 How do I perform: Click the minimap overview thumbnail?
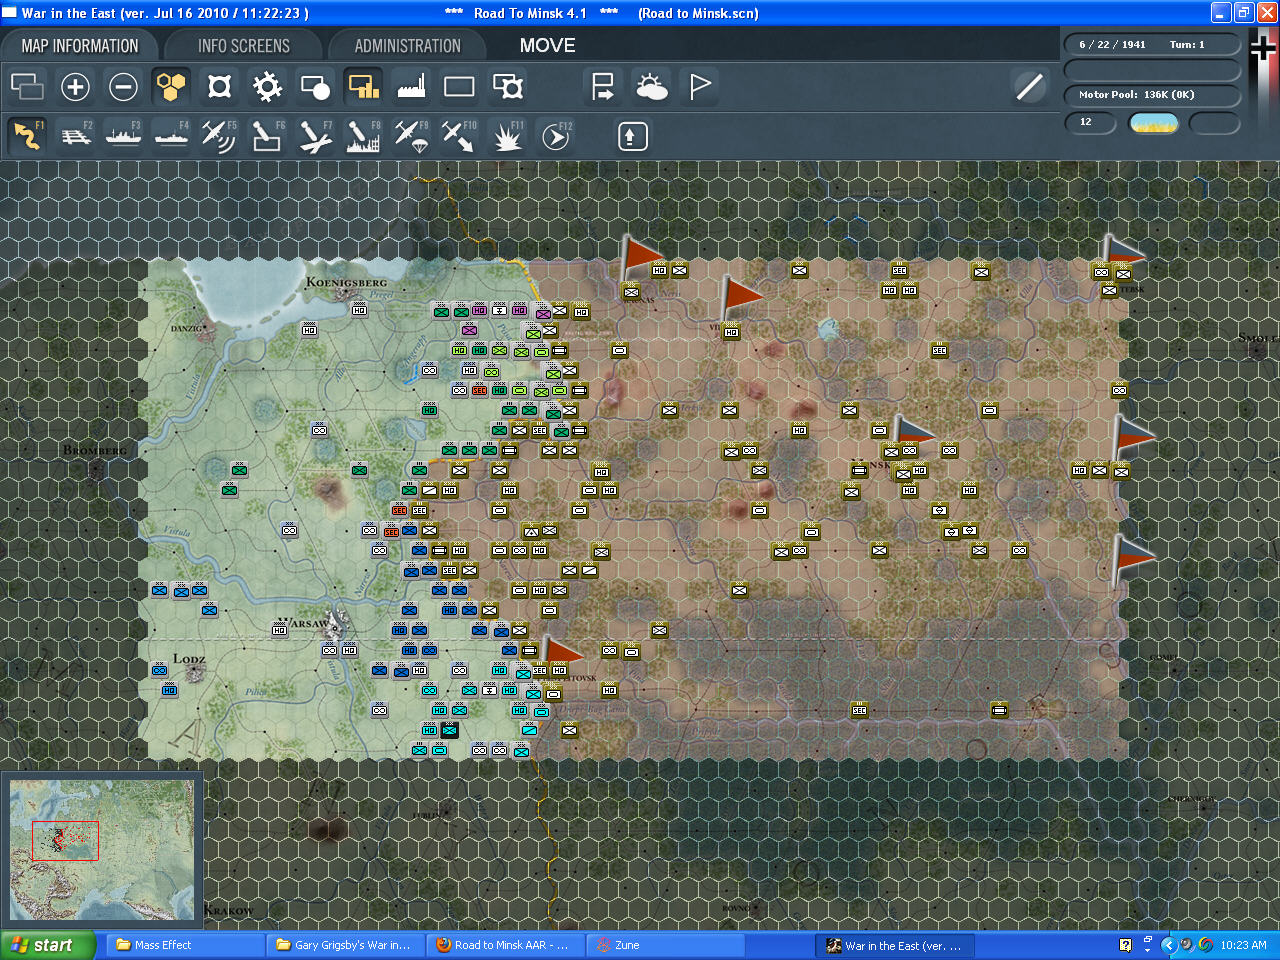tap(102, 850)
